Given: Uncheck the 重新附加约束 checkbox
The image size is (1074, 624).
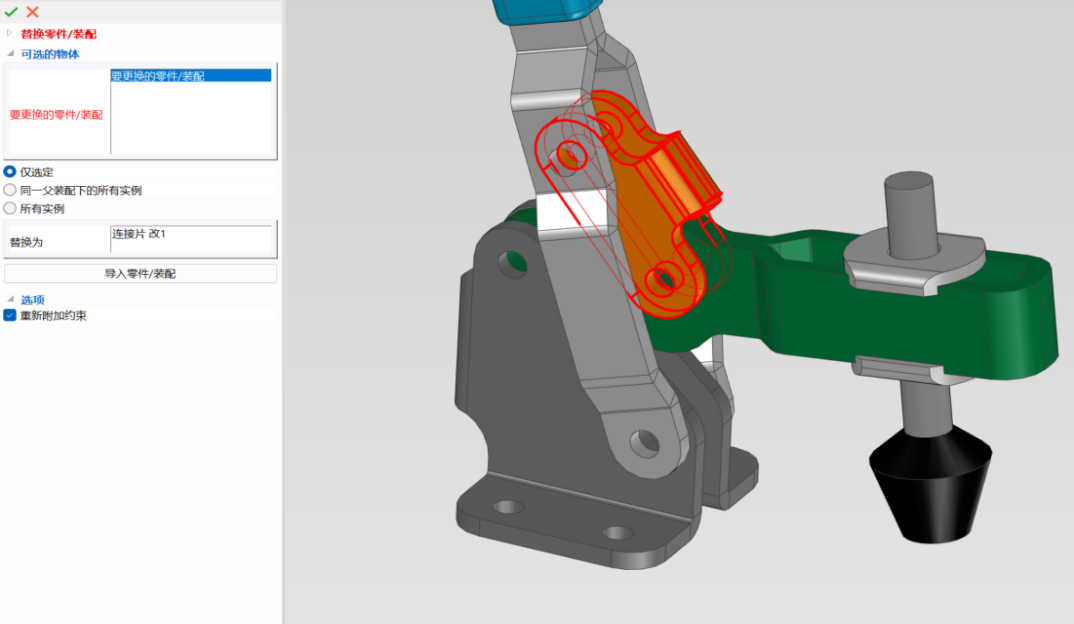Looking at the screenshot, I should [x=10, y=316].
